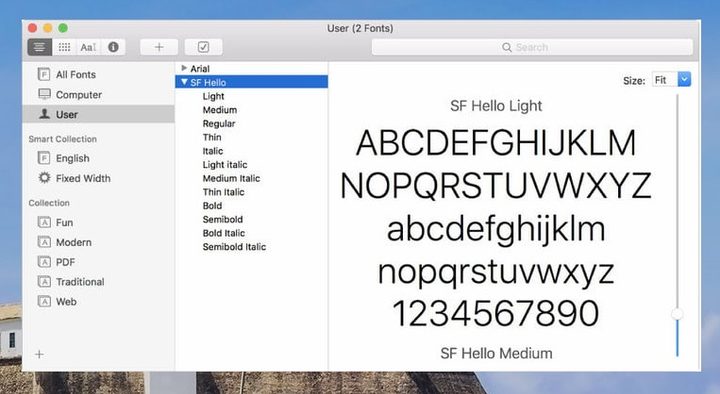
Task: Click the Traditional collection icon
Action: pyautogui.click(x=44, y=281)
